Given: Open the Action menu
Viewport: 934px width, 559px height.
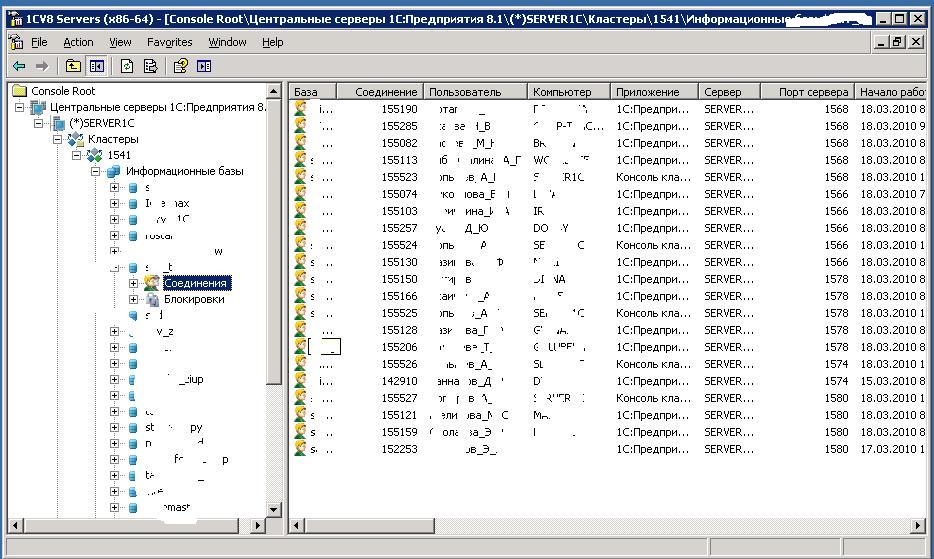Looking at the screenshot, I should (x=78, y=42).
